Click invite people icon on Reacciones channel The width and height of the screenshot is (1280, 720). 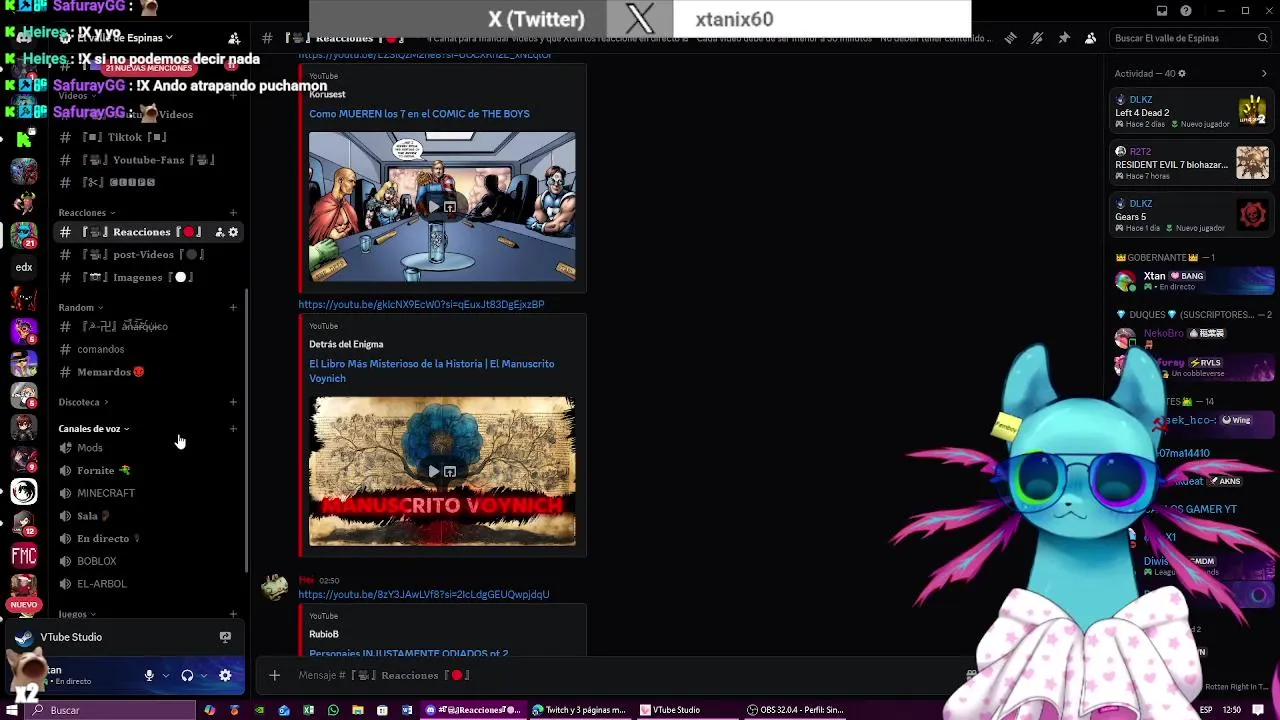219,232
